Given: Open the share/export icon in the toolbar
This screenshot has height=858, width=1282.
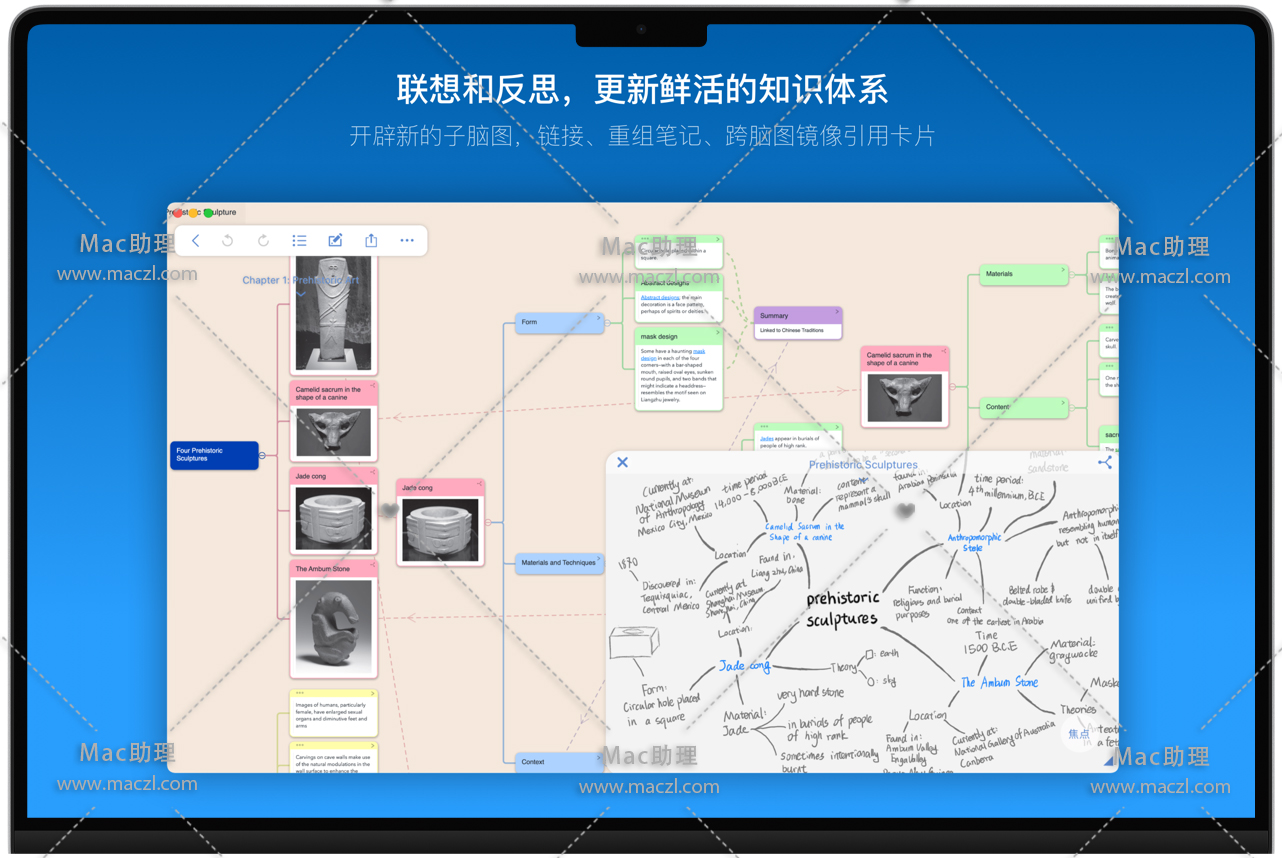Looking at the screenshot, I should 371,240.
